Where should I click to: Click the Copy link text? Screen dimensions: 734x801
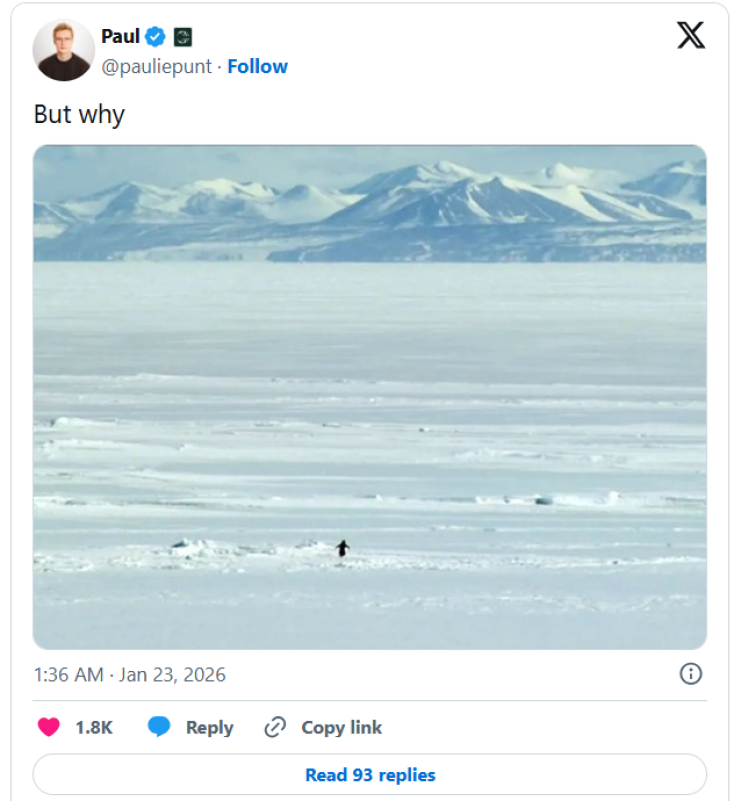click(341, 727)
